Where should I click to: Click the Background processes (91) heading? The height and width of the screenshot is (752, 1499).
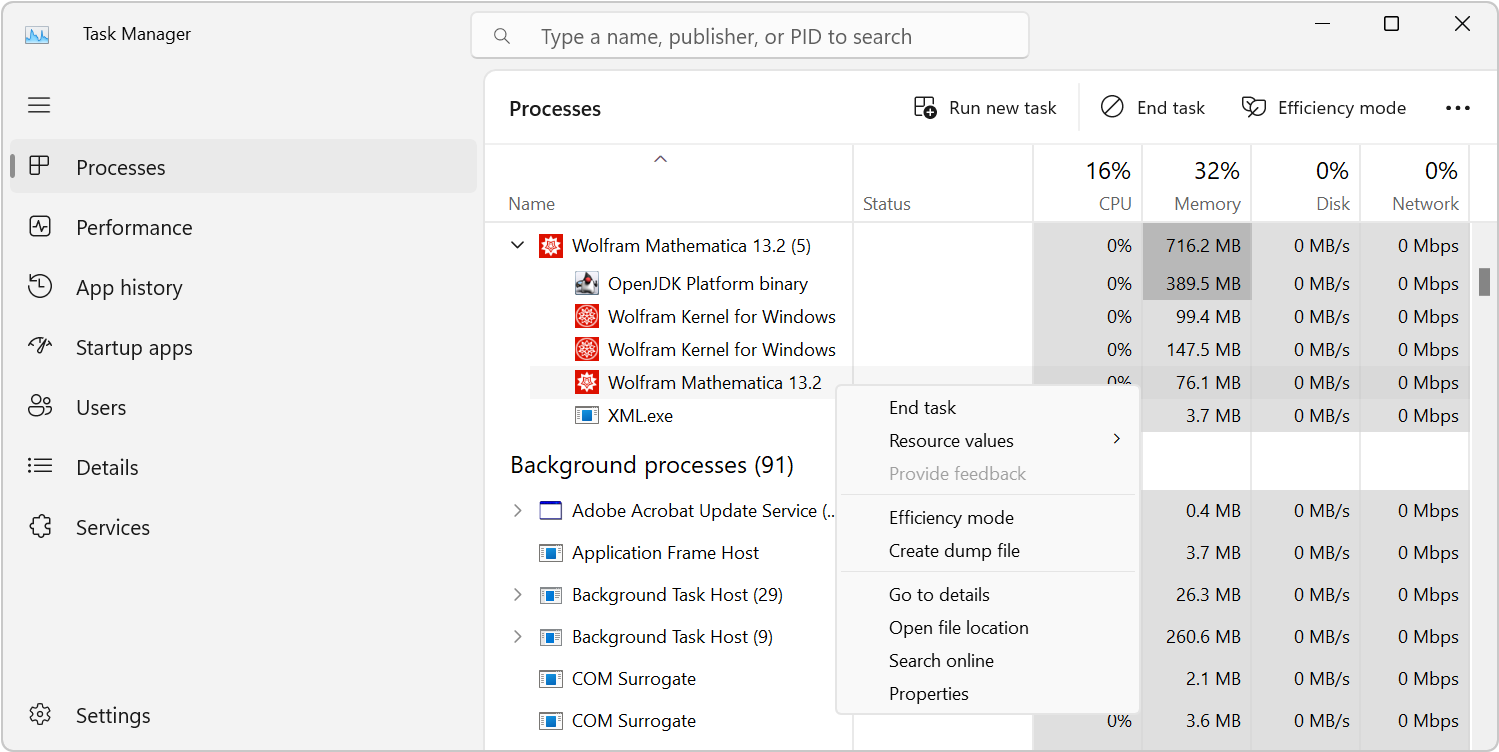click(652, 465)
